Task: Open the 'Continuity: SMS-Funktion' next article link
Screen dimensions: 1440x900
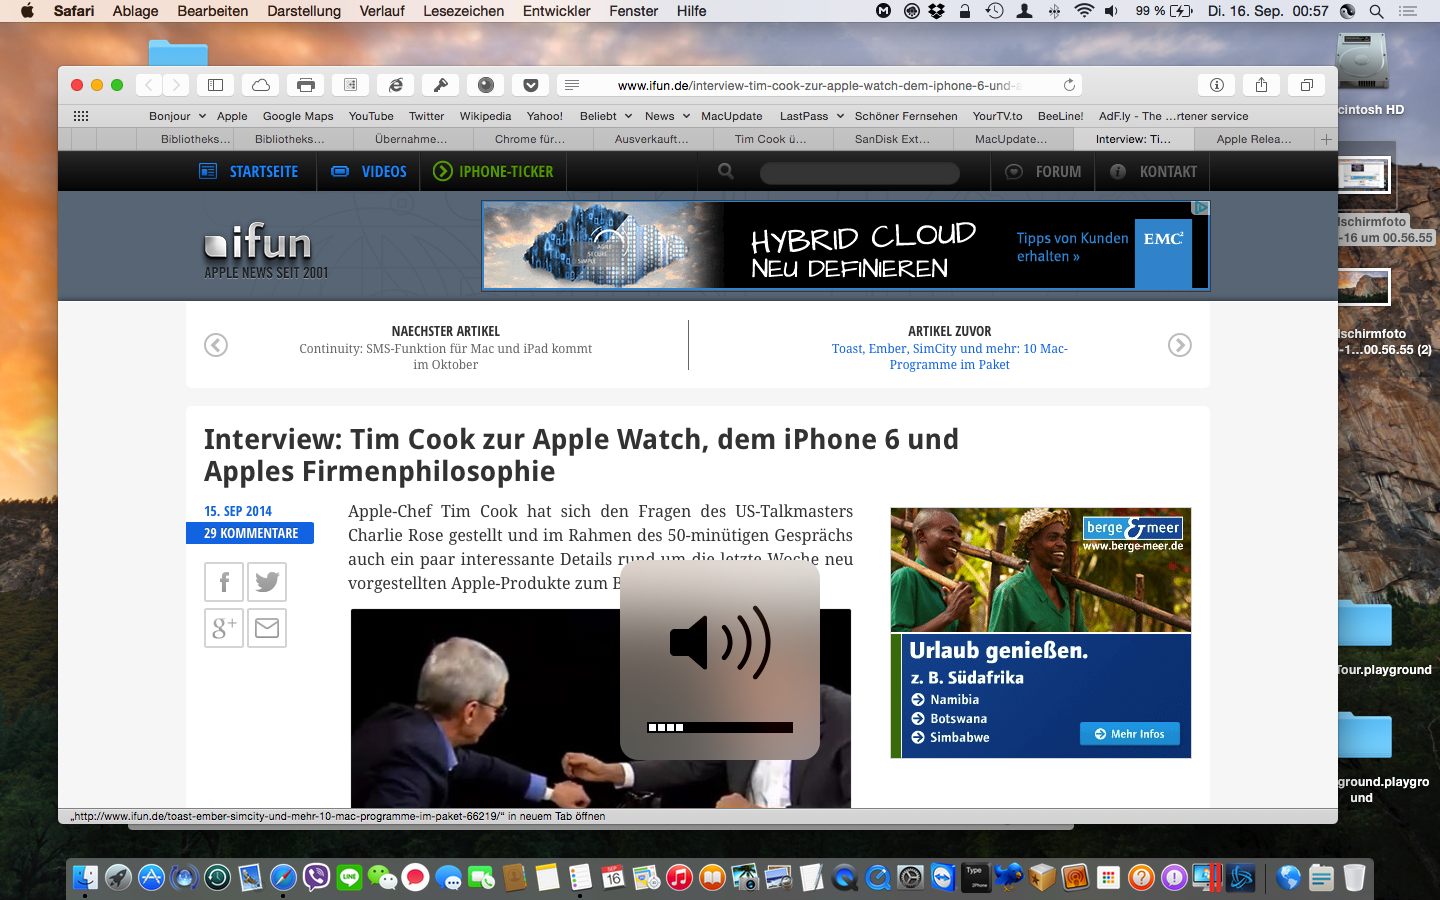Action: [445, 356]
